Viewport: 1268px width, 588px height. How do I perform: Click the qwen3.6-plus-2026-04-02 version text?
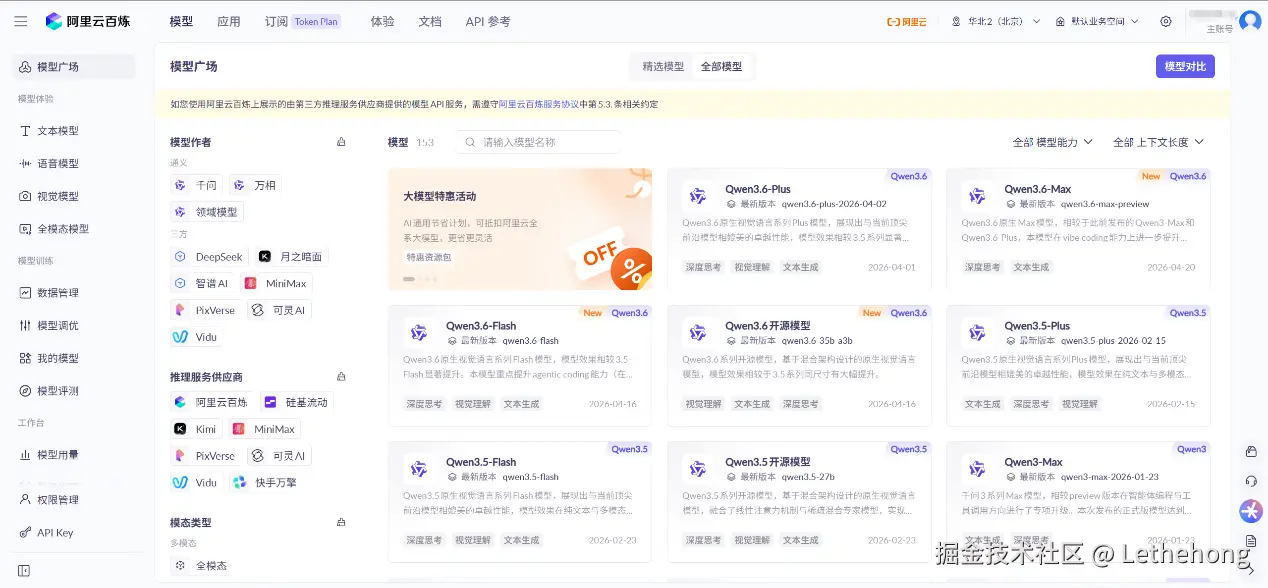click(x=834, y=204)
